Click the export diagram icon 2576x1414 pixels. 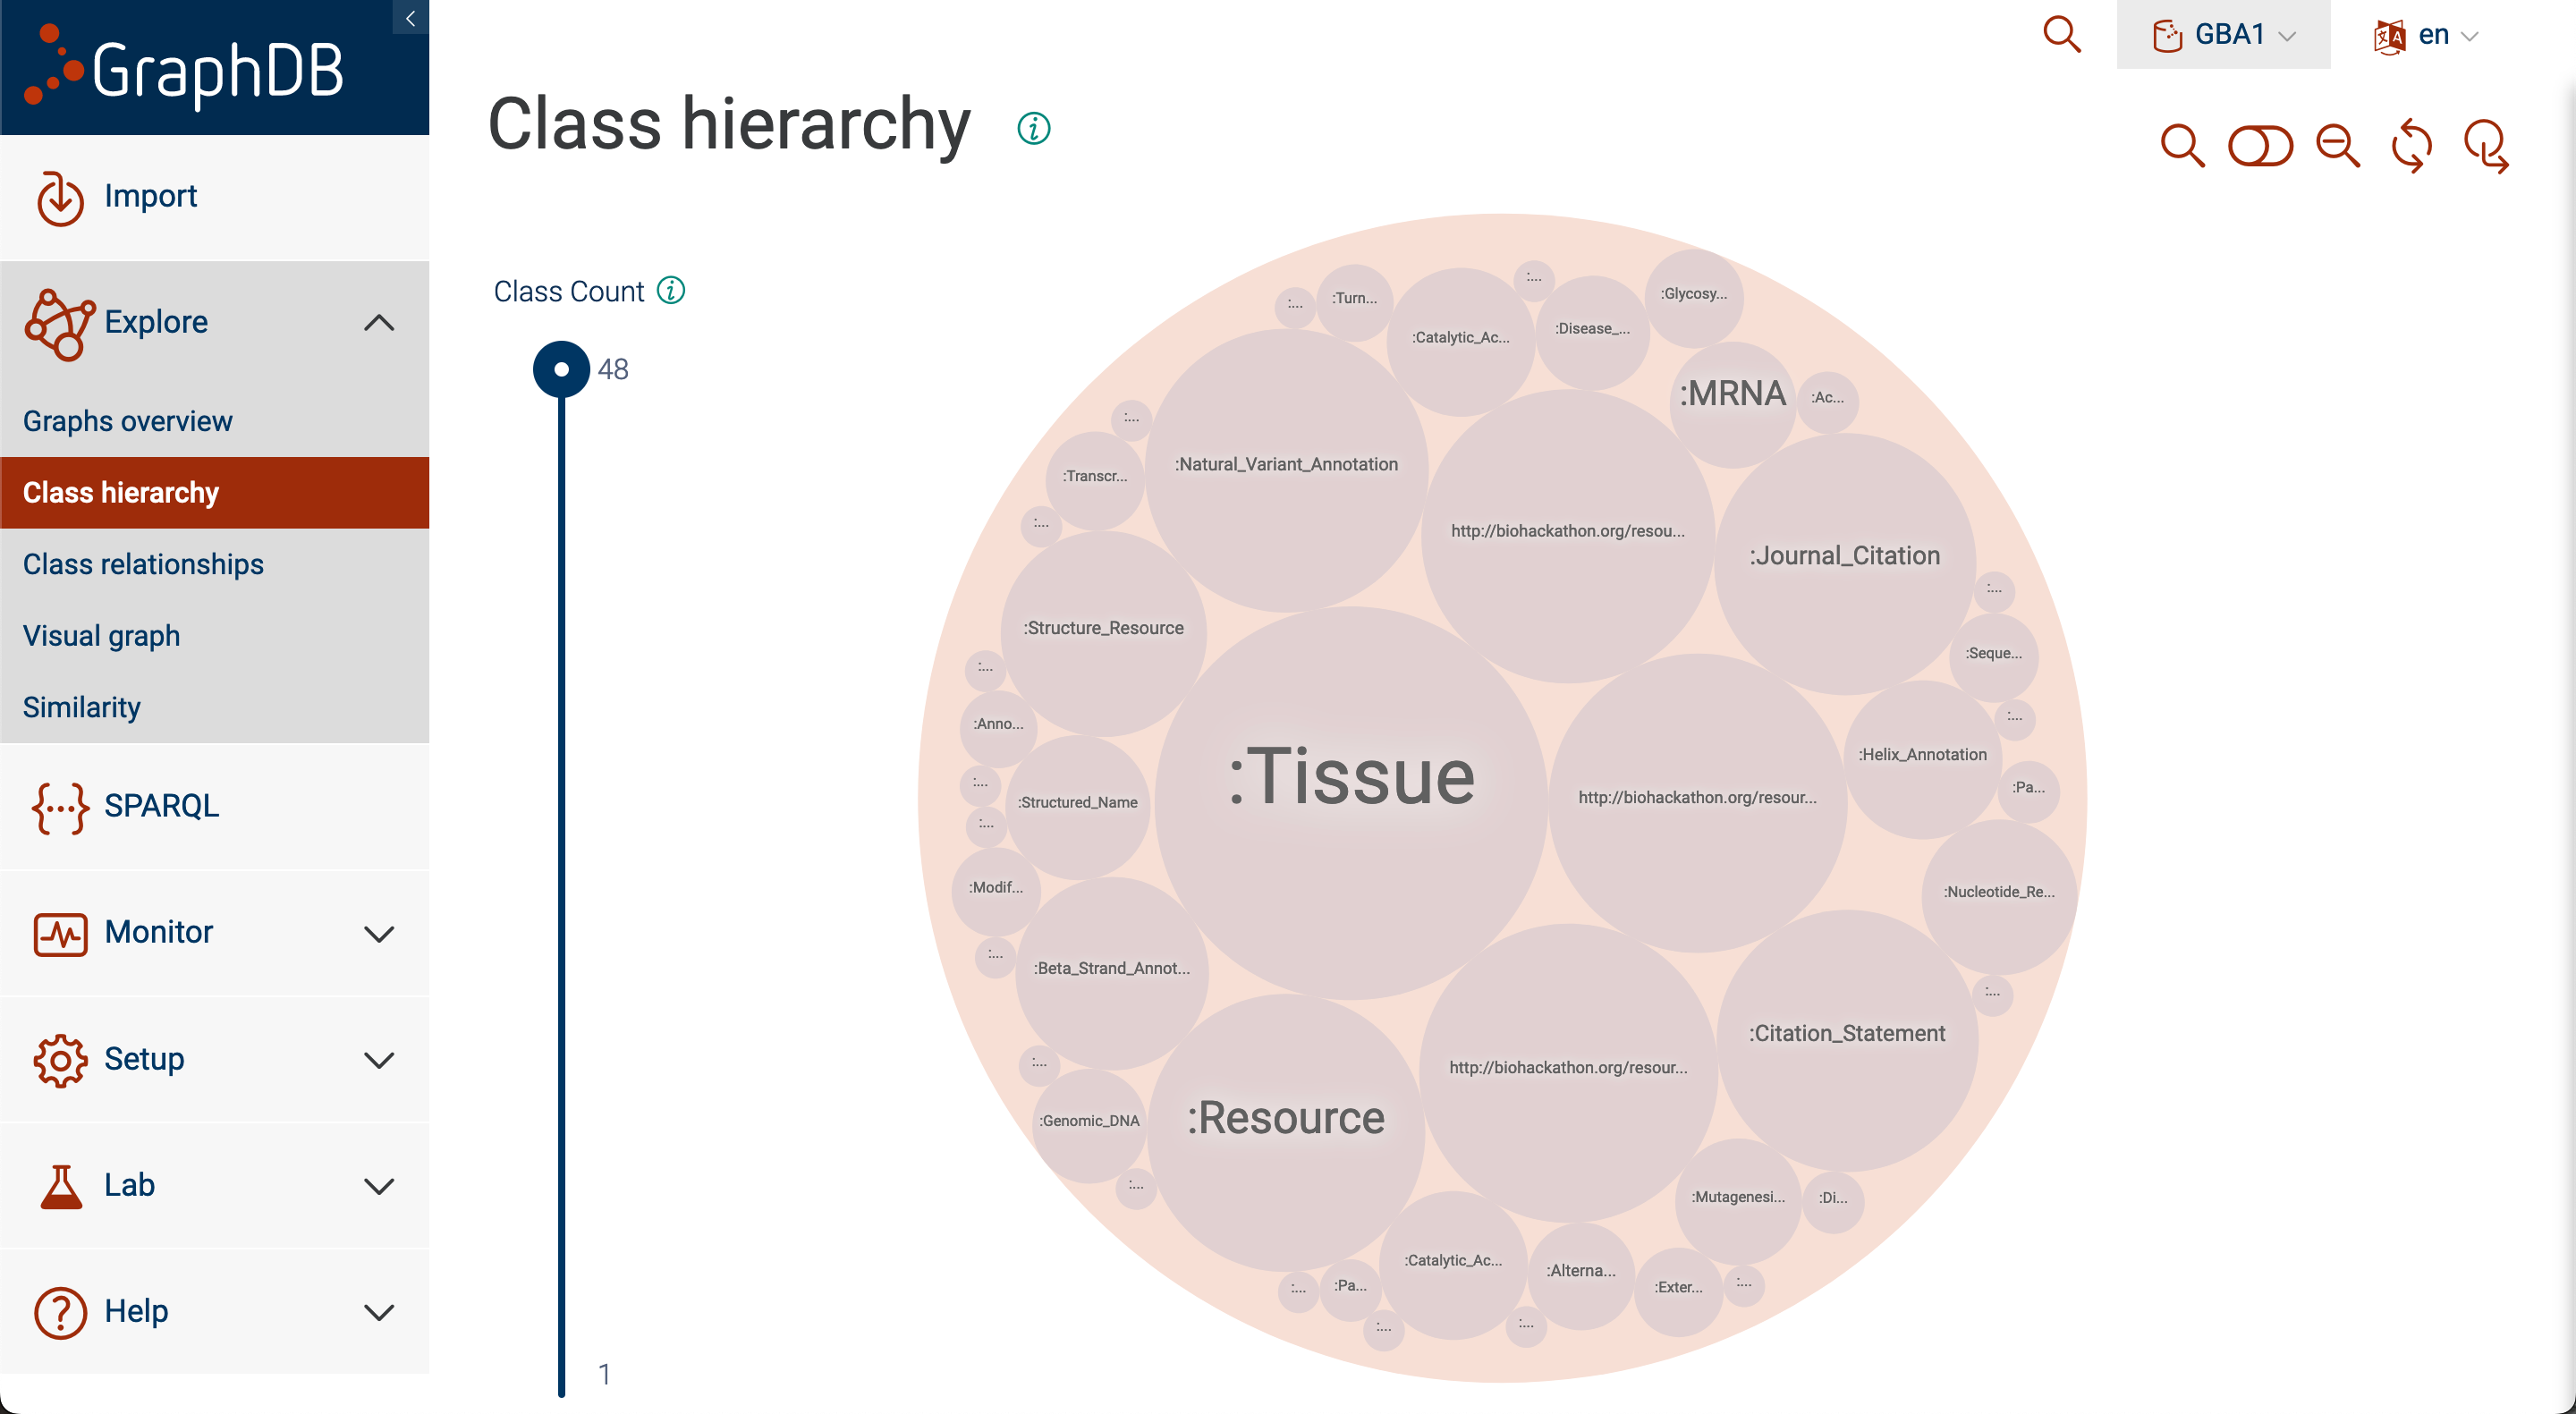tap(2486, 146)
